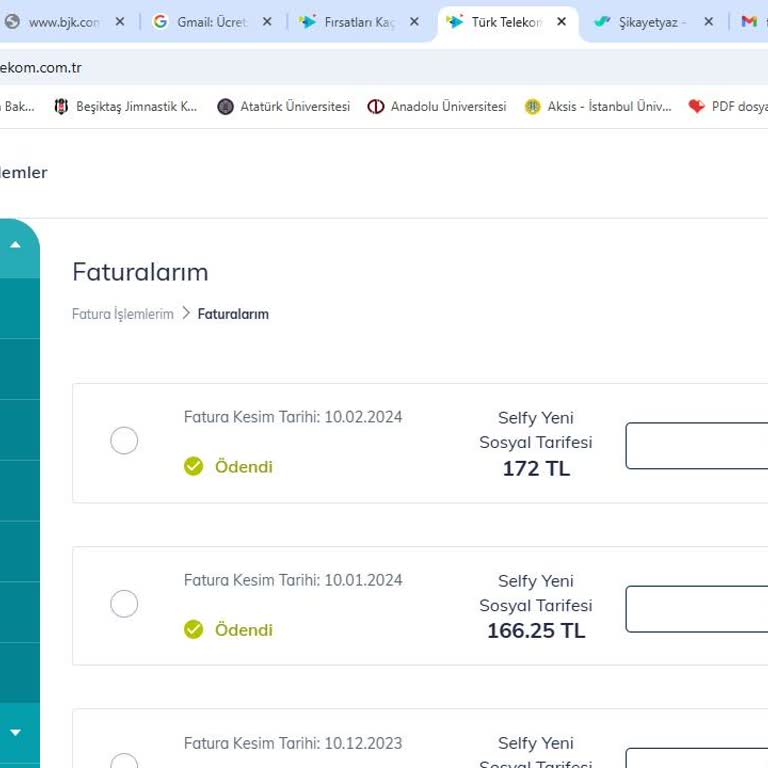Viewport: 768px width, 768px height.
Task: Open PDF dosya bookmark
Action: pyautogui.click(x=728, y=106)
